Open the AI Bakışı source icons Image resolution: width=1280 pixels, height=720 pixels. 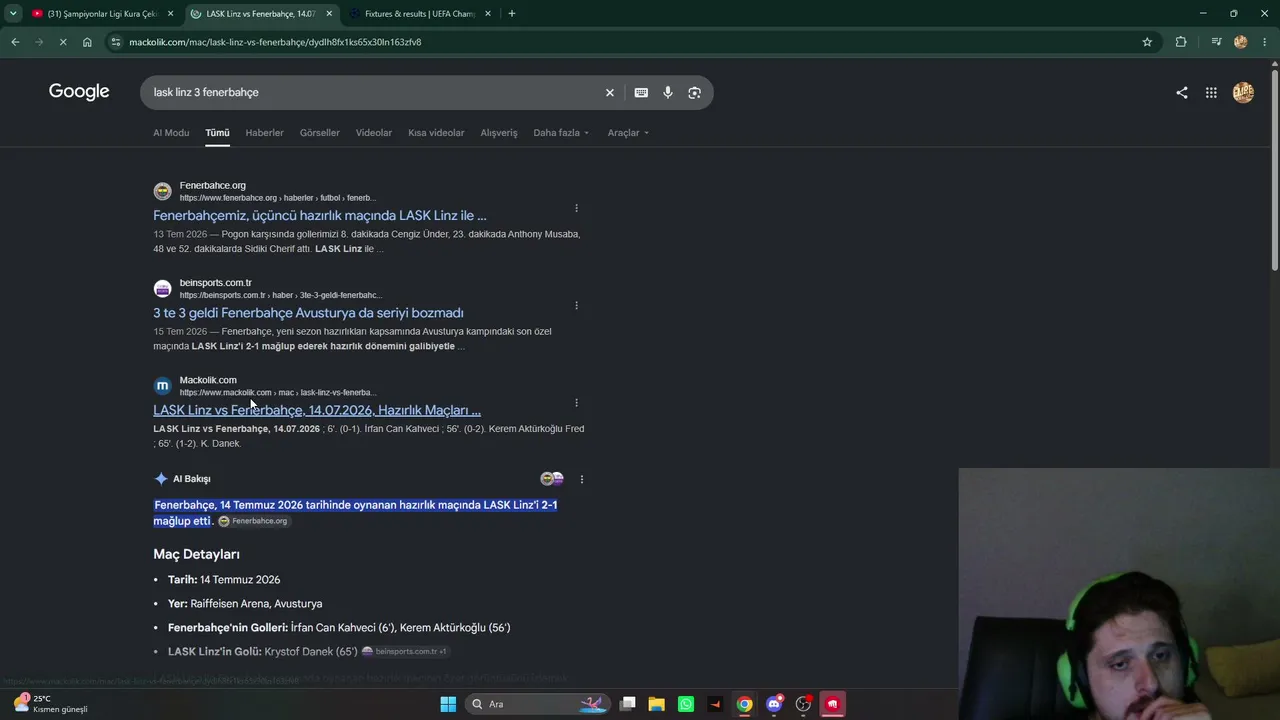(x=552, y=479)
